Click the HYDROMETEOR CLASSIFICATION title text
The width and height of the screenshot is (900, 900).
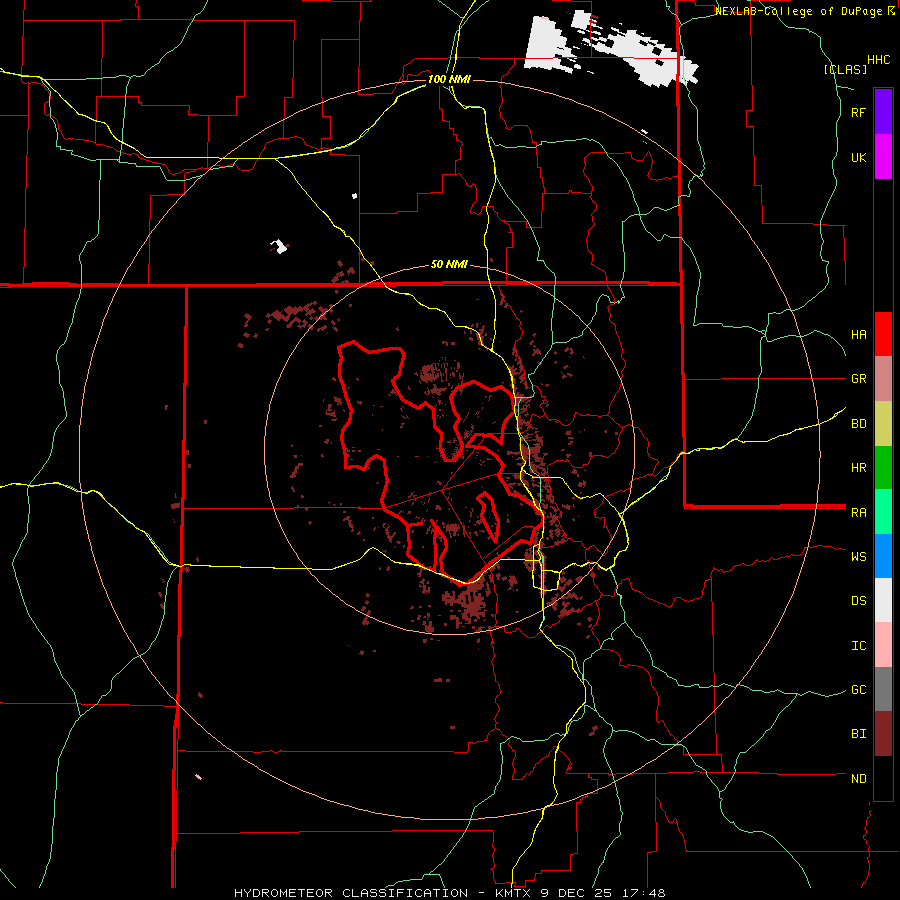pyautogui.click(x=351, y=893)
